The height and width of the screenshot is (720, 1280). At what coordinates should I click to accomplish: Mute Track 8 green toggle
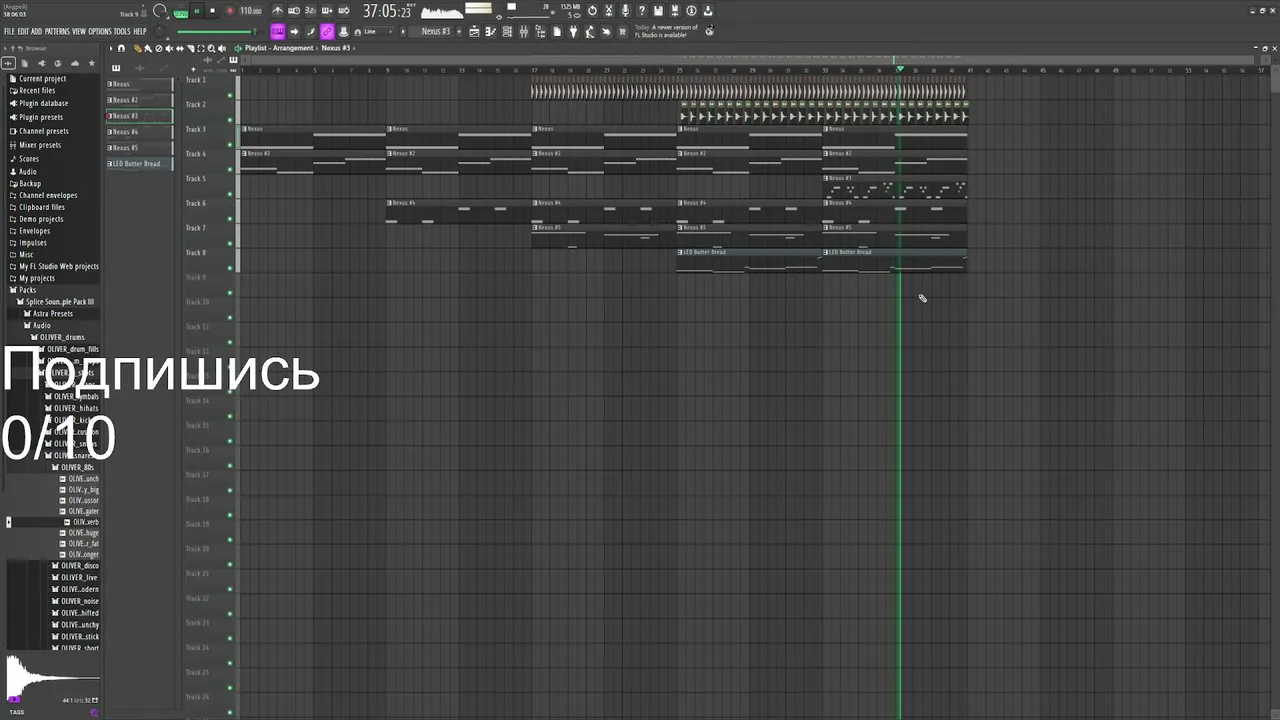(x=230, y=268)
